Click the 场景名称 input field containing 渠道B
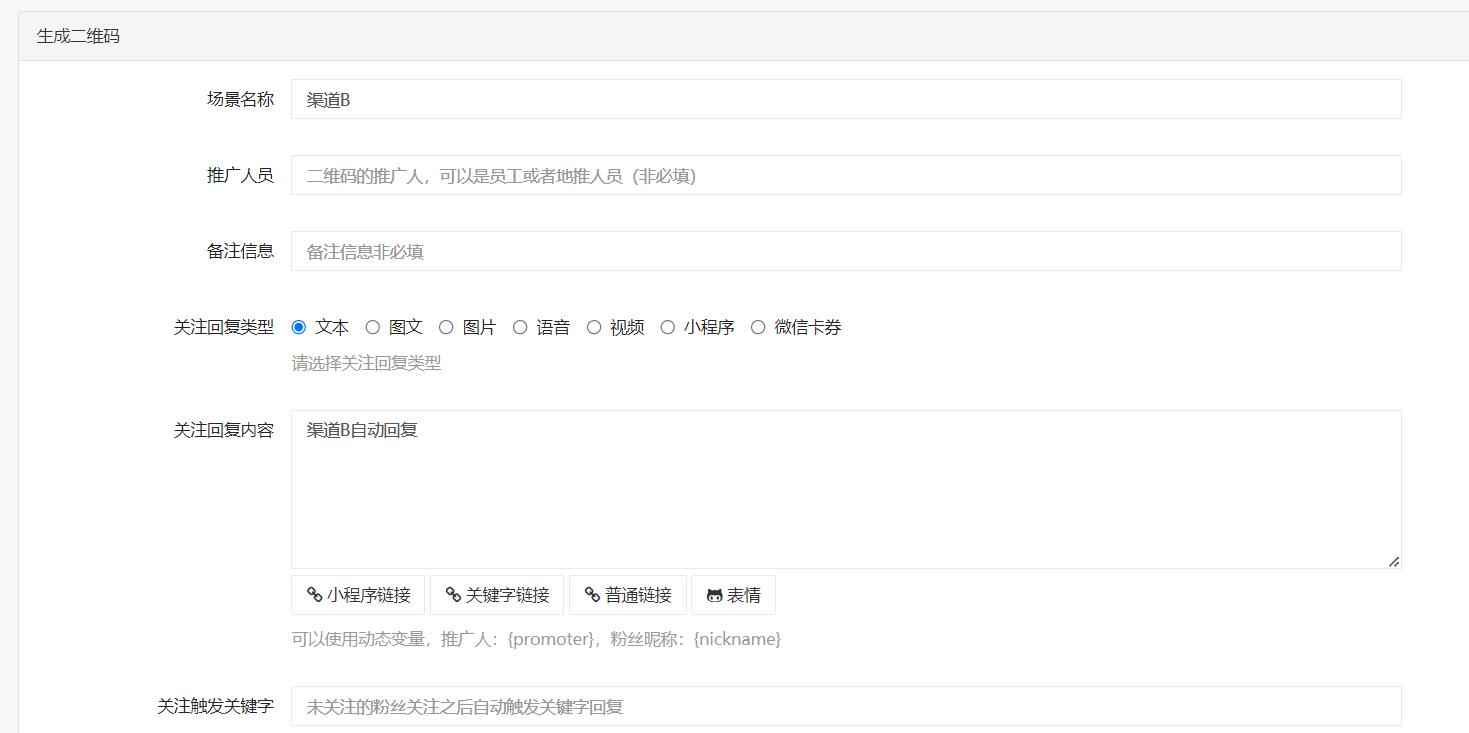Image resolution: width=1469 pixels, height=733 pixels. [x=845, y=100]
